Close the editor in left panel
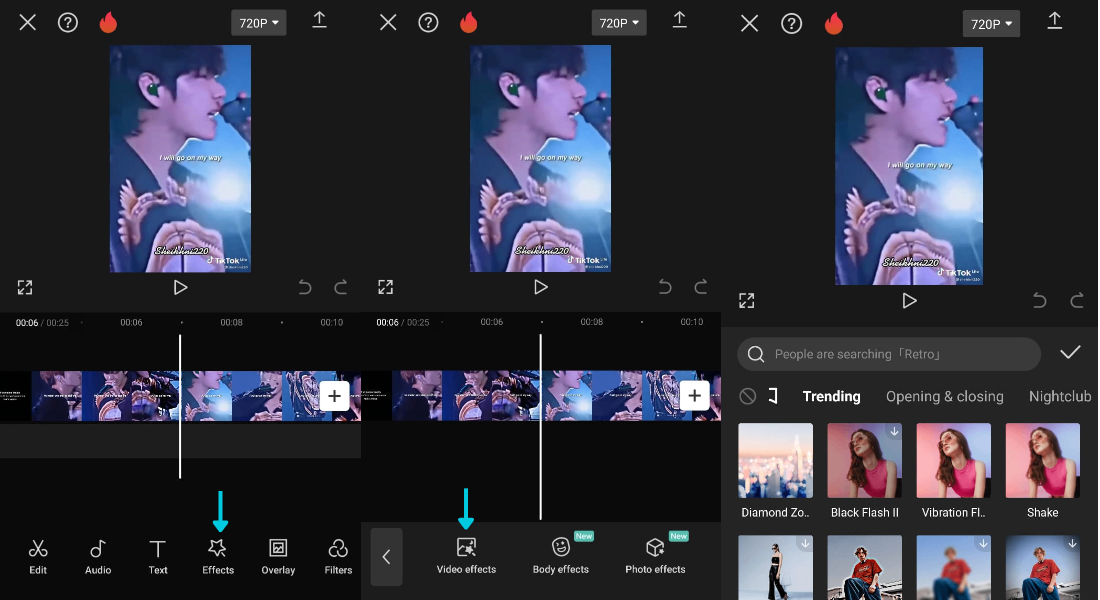The image size is (1100, 600). 27,22
